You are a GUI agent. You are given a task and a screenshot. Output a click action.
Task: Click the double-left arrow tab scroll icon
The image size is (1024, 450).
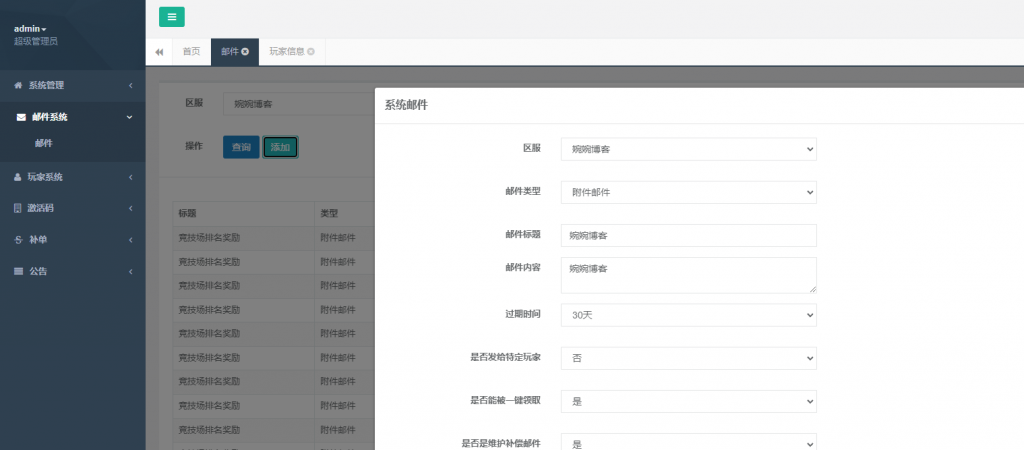coord(159,52)
